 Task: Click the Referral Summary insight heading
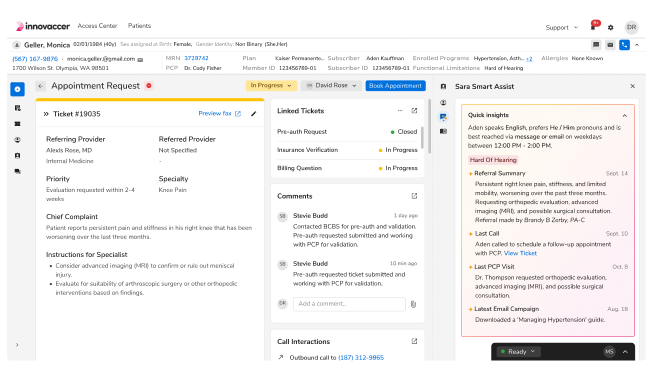point(500,173)
